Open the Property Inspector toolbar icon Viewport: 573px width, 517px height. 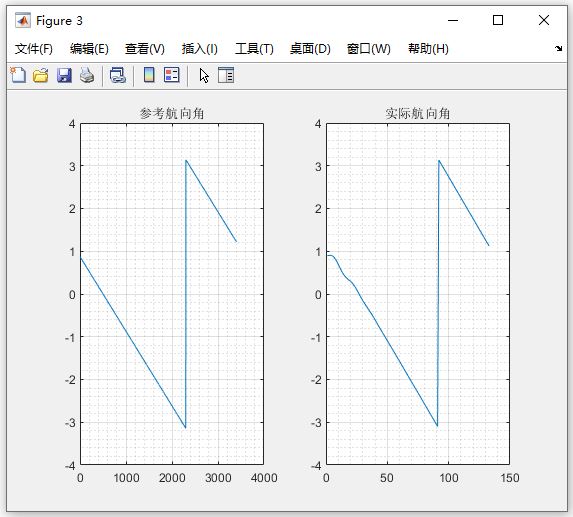coord(226,75)
